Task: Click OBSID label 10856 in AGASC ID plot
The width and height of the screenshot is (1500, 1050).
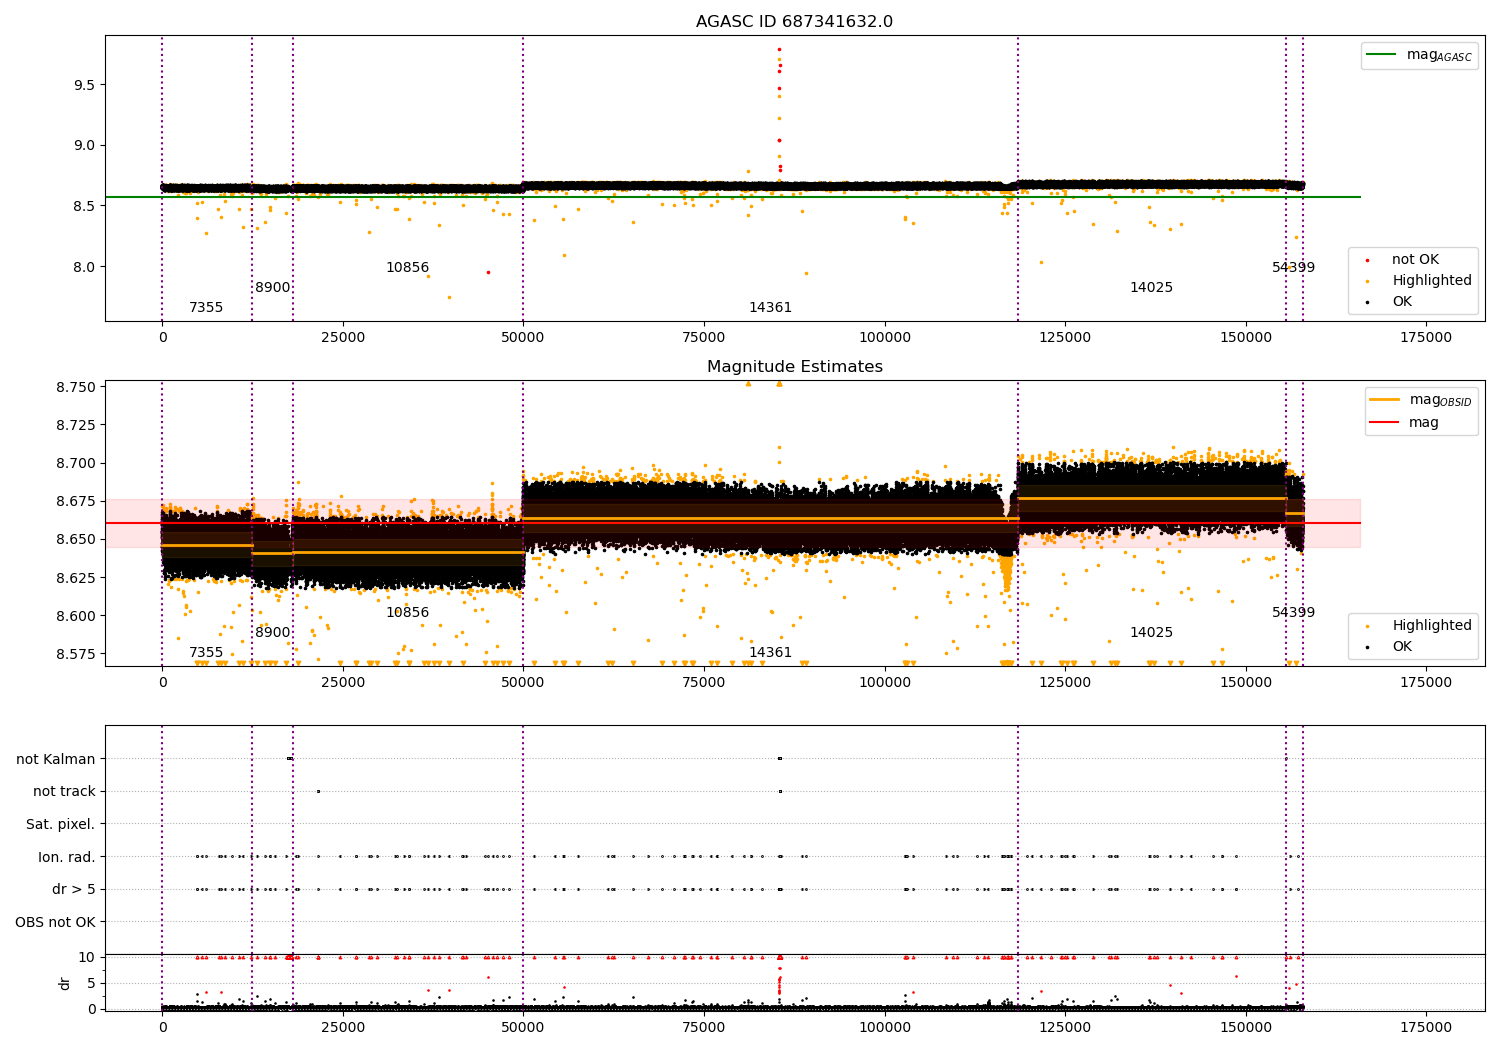Action: (x=407, y=267)
